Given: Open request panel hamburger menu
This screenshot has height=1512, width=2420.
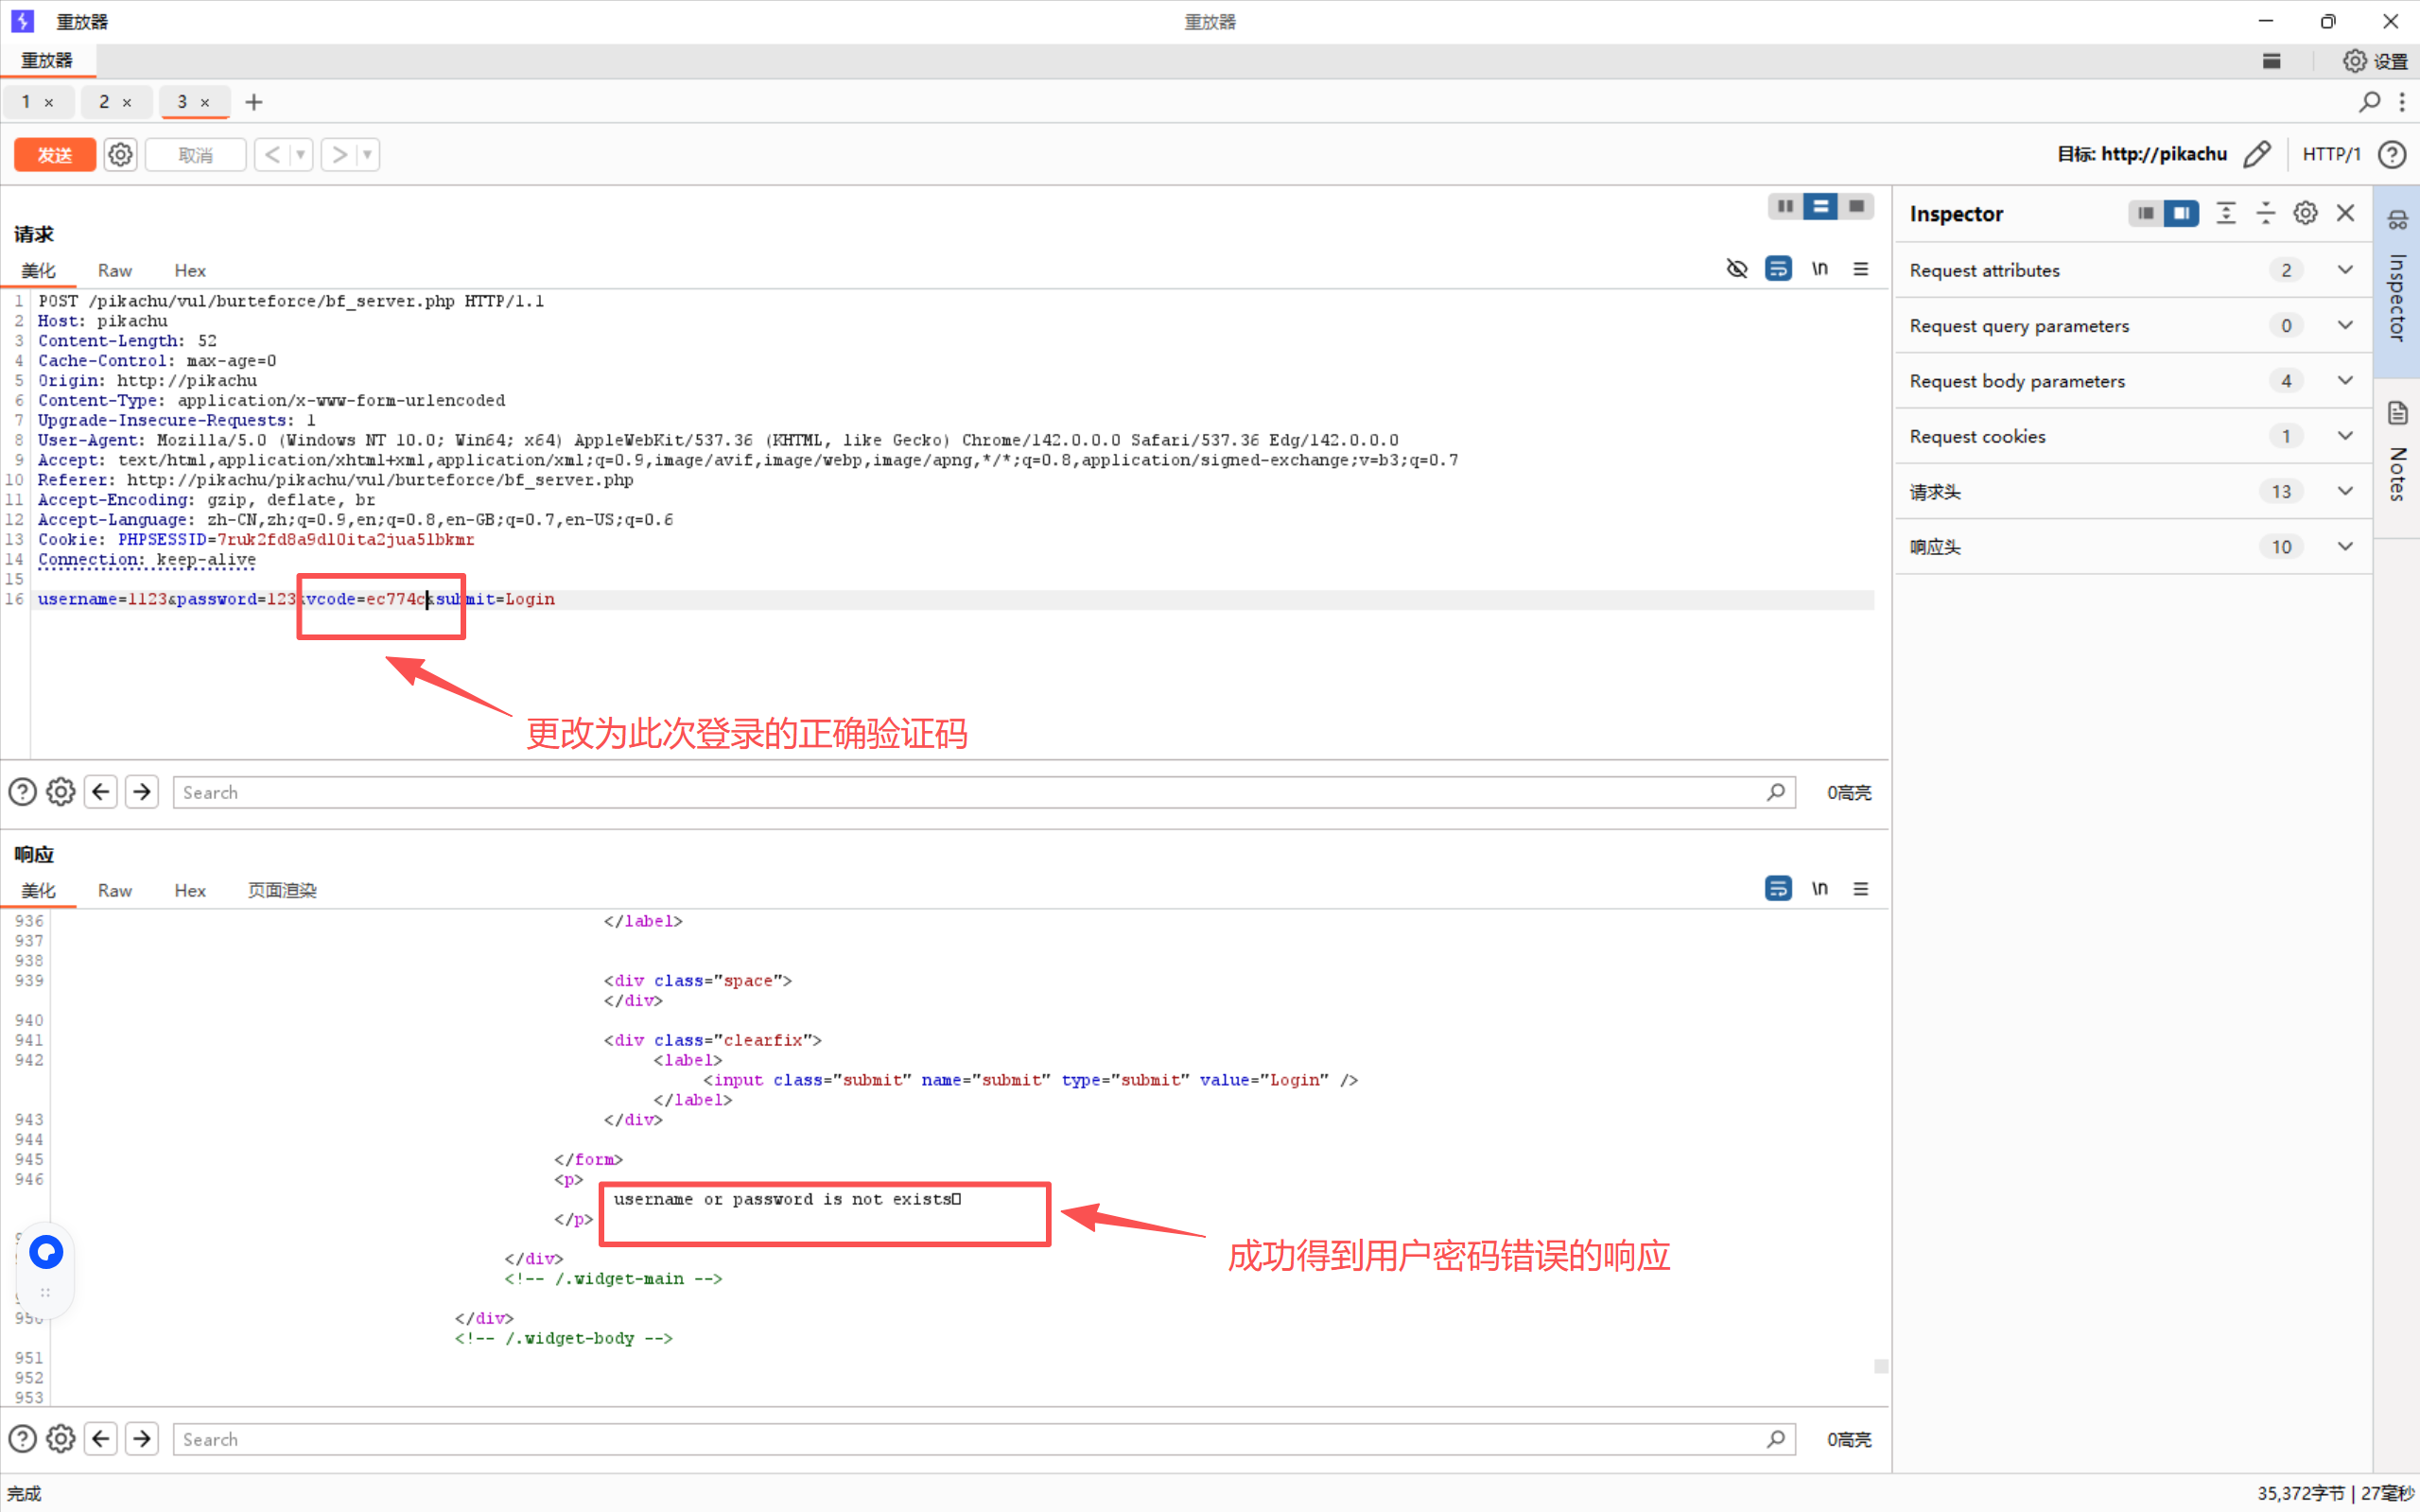Looking at the screenshot, I should (x=1860, y=268).
